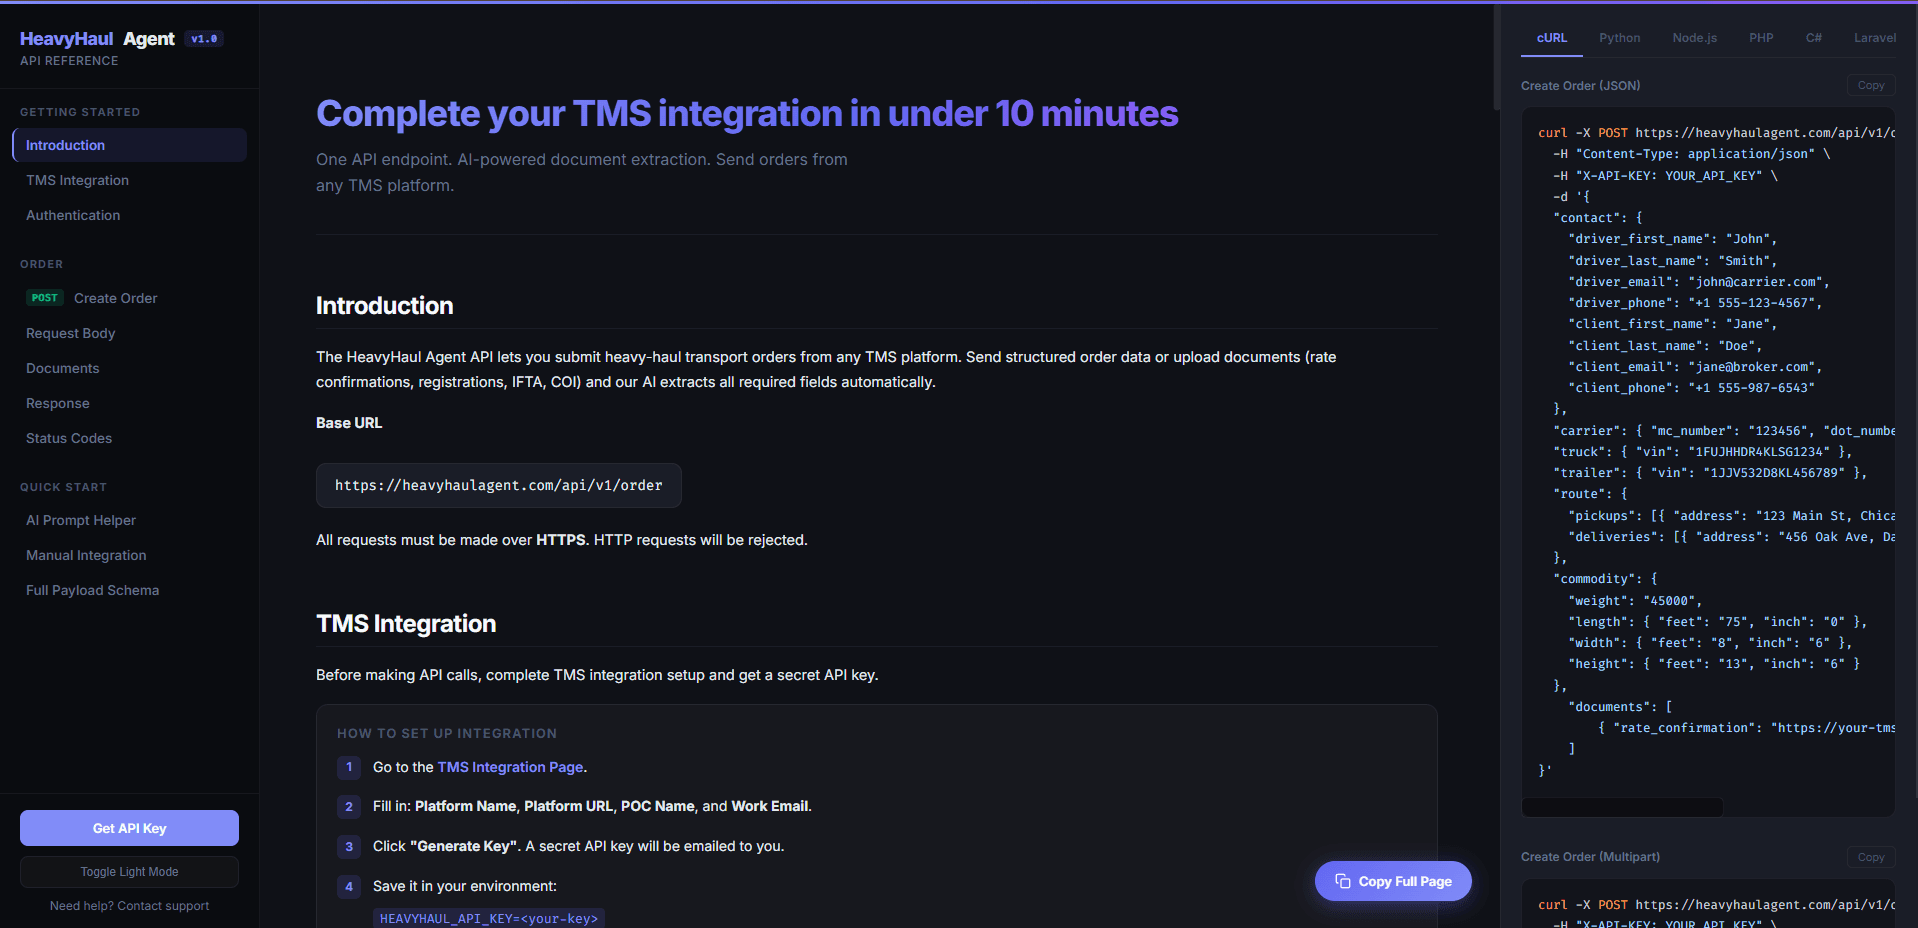The height and width of the screenshot is (928, 1918).
Task: Open Documents sidebar entry
Action: pyautogui.click(x=129, y=368)
